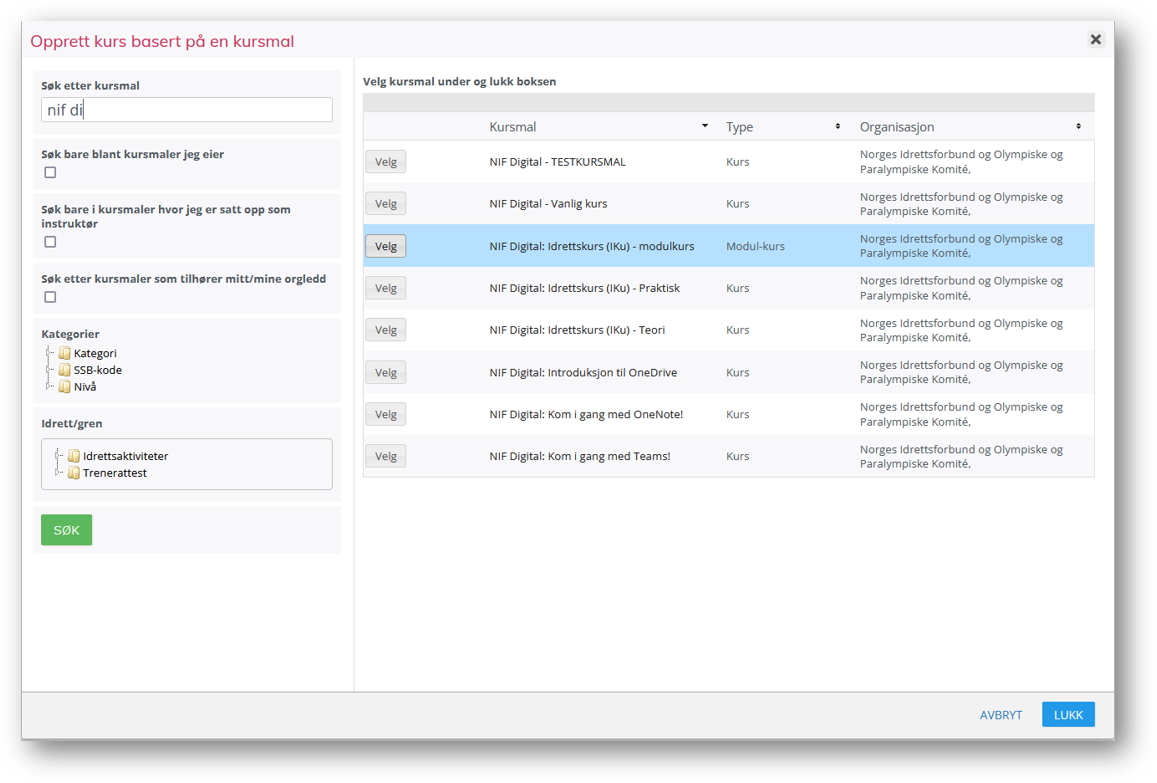Click the Kategori folder icon
The width and height of the screenshot is (1157, 783).
65,353
